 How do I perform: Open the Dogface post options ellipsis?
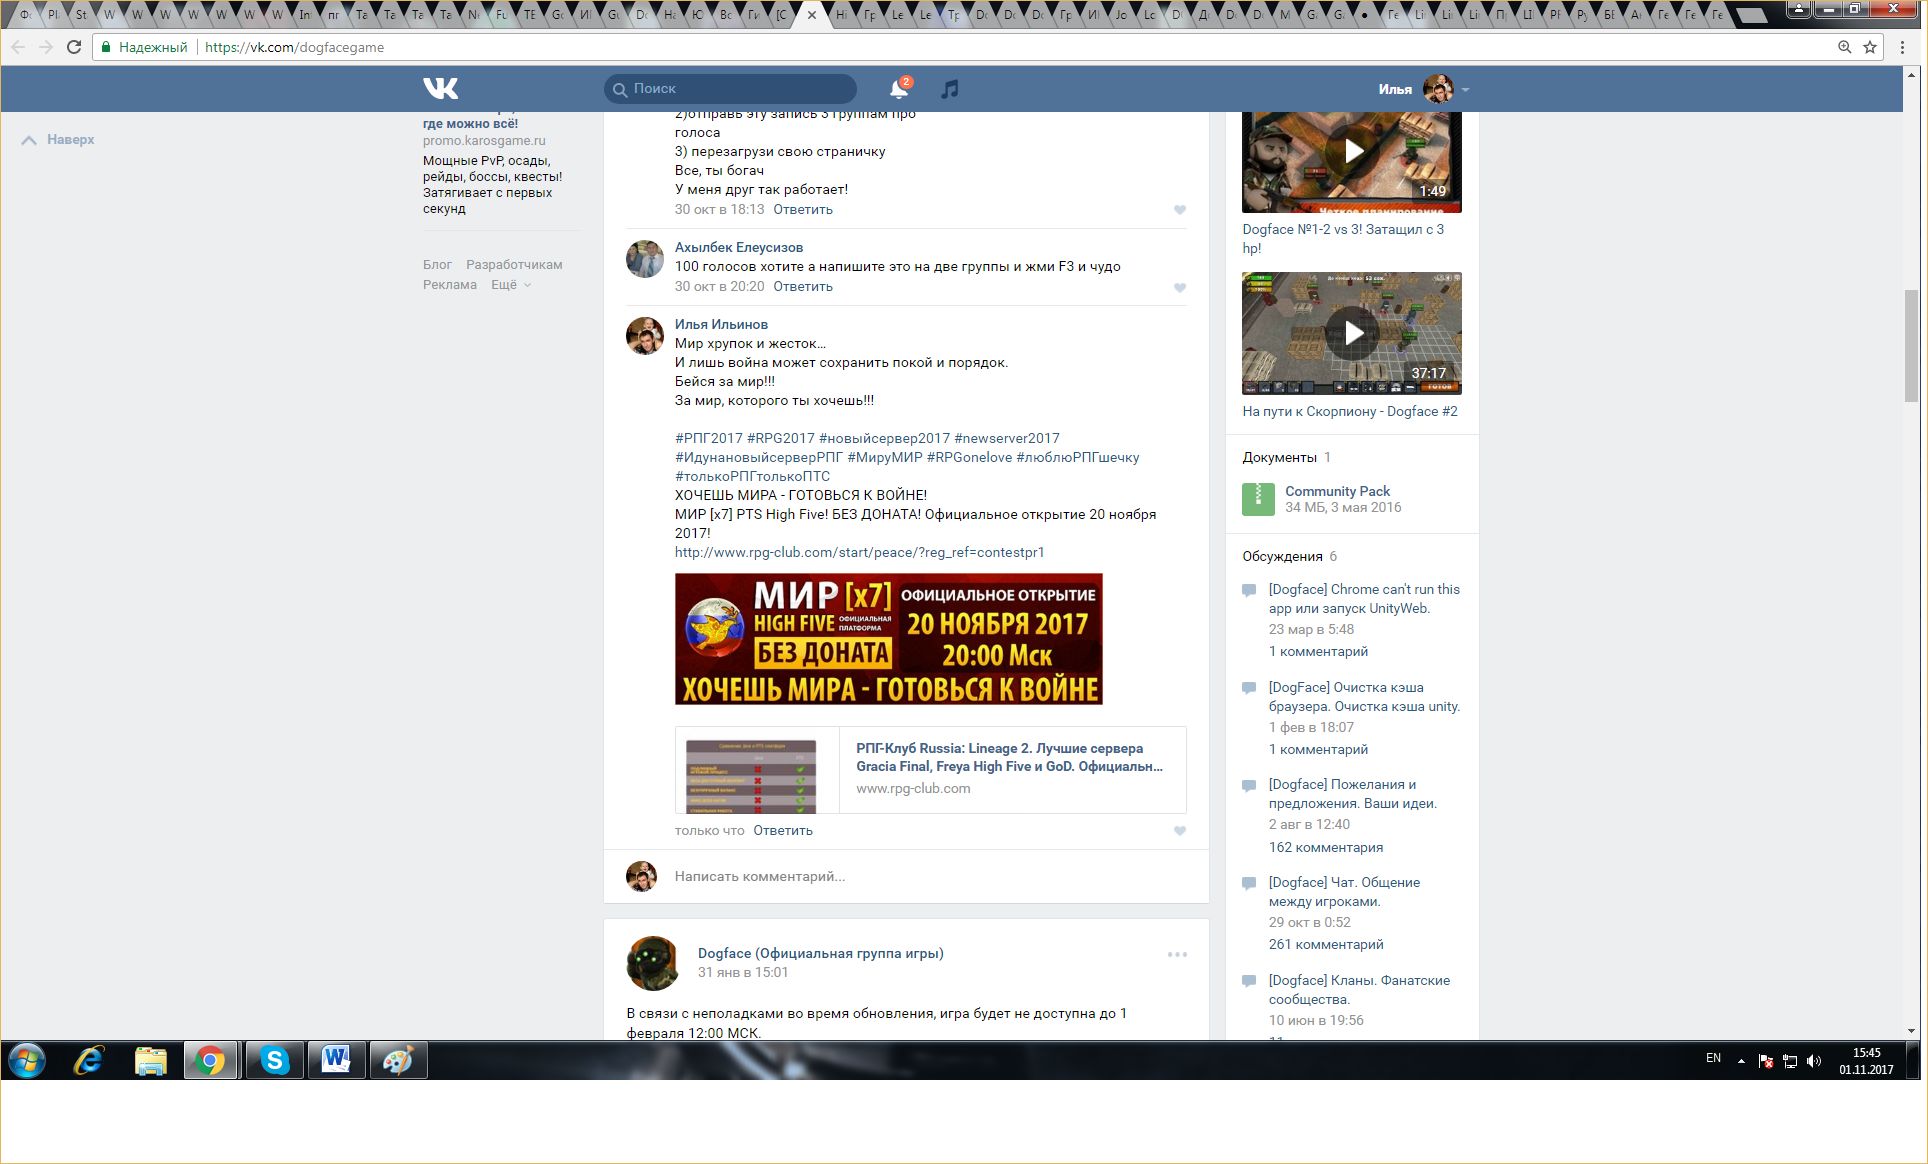1177,955
